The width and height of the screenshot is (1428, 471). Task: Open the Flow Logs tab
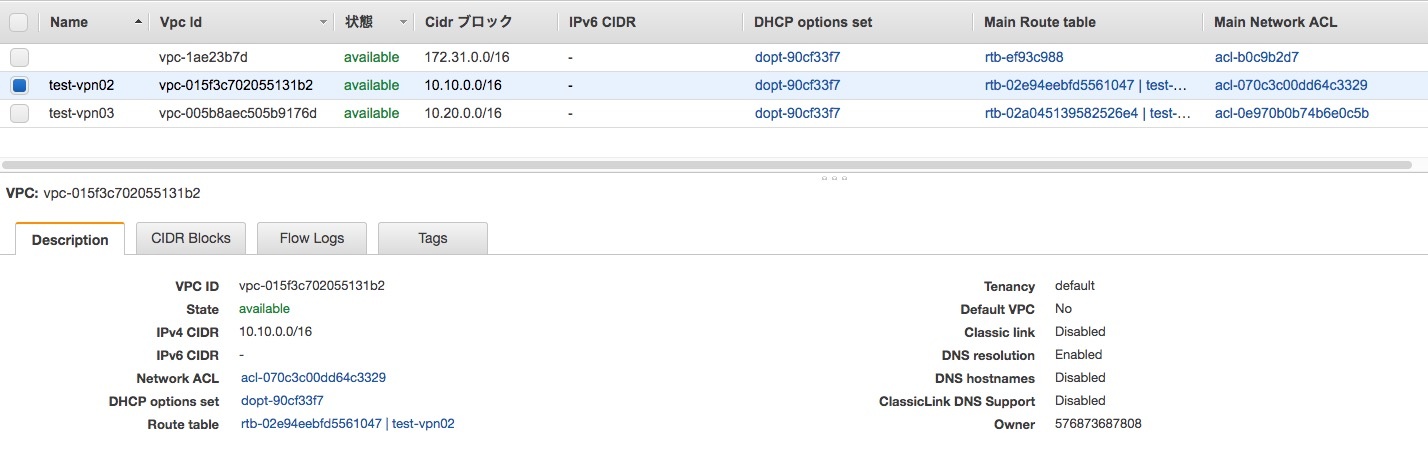click(311, 238)
